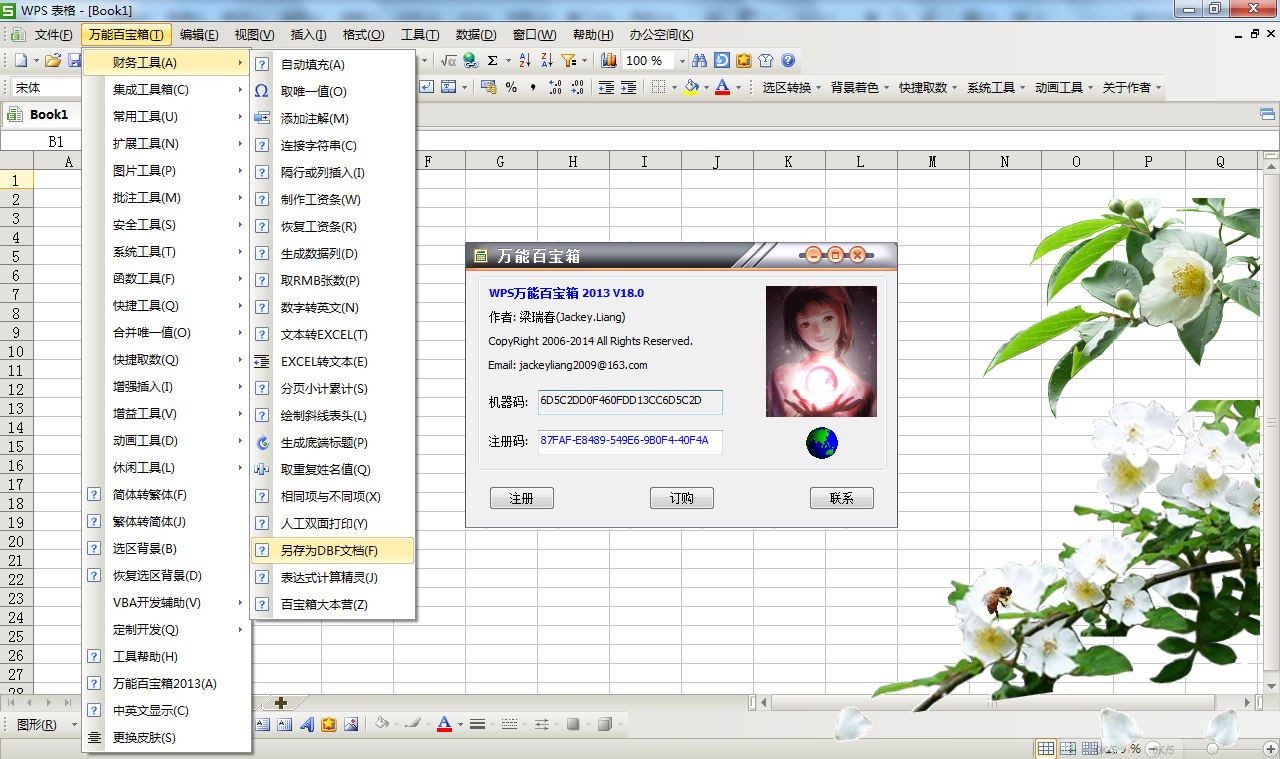Click the 机器码 text field

point(630,402)
